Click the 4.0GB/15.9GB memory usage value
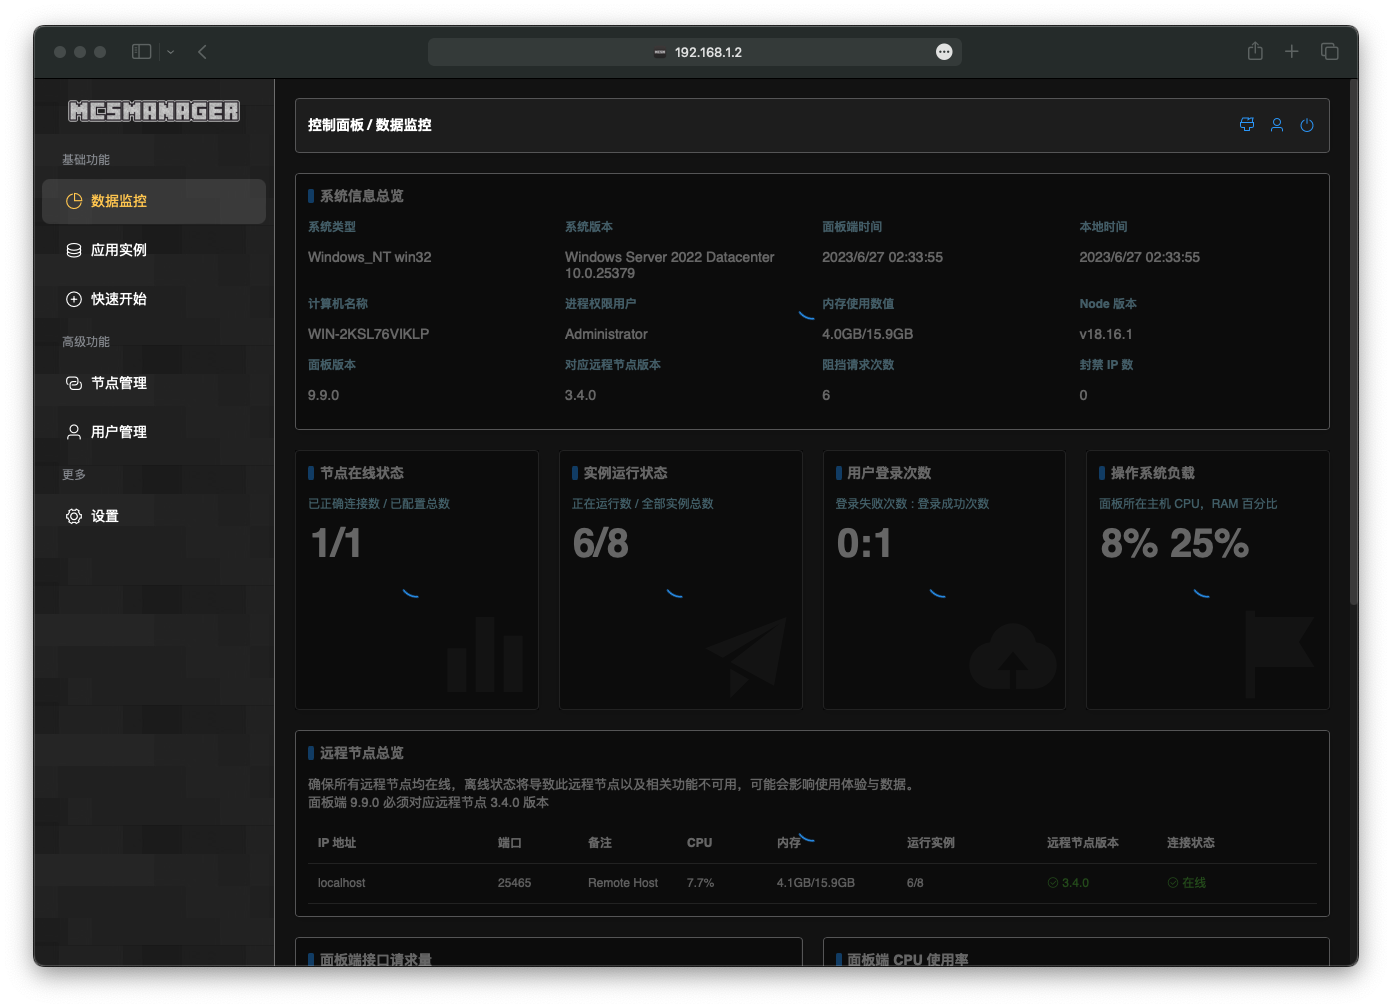The image size is (1392, 1008). (x=868, y=334)
